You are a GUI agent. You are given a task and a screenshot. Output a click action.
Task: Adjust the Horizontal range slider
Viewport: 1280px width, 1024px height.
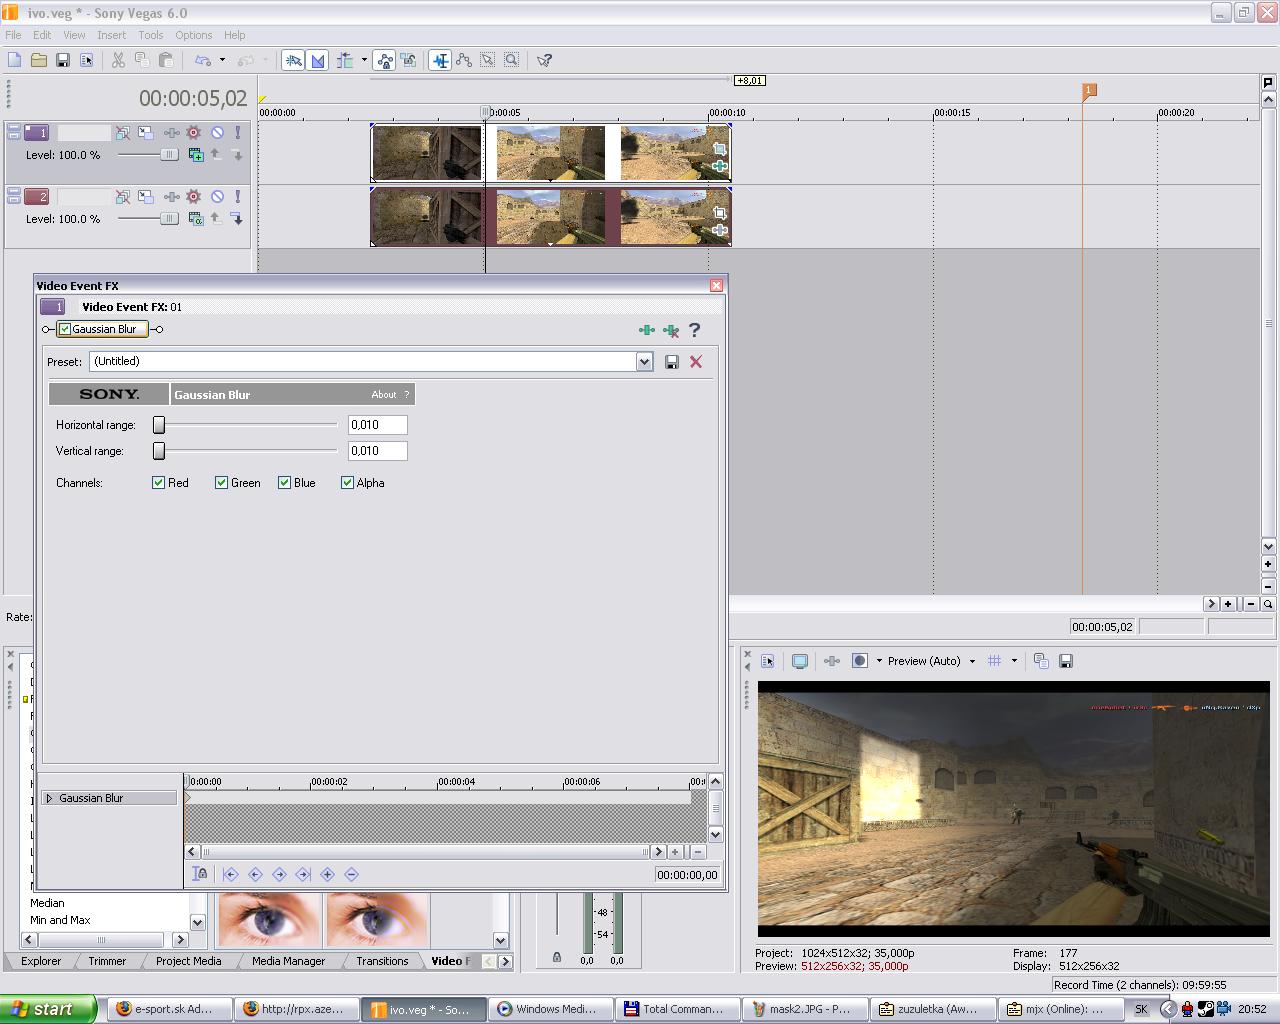pos(159,425)
